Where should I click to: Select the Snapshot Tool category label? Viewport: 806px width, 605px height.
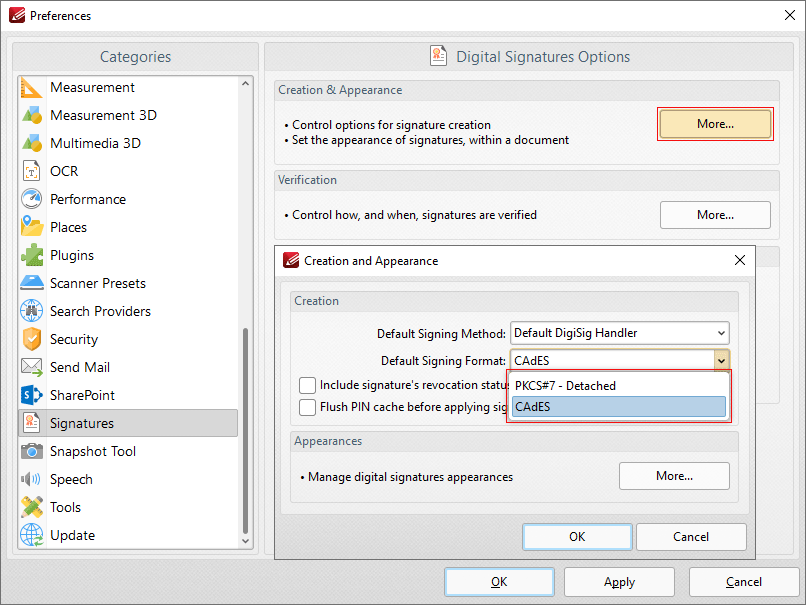[x=93, y=451]
